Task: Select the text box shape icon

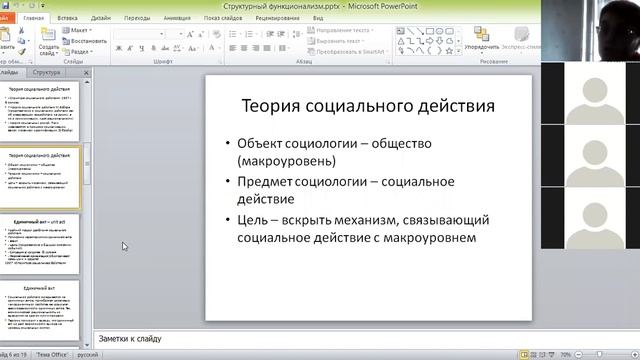Action: [x=400, y=31]
